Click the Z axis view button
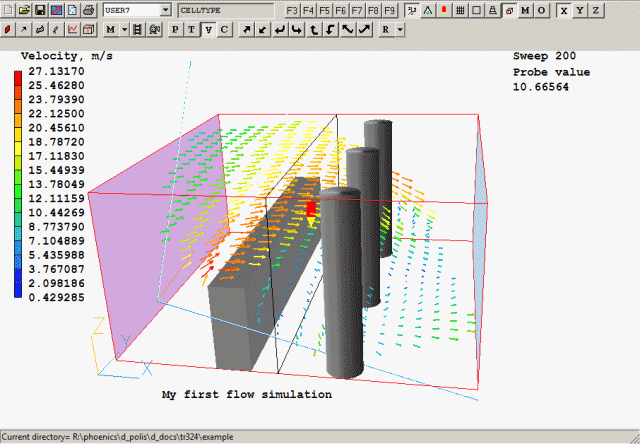Viewport: 640px width, 444px height. point(596,10)
